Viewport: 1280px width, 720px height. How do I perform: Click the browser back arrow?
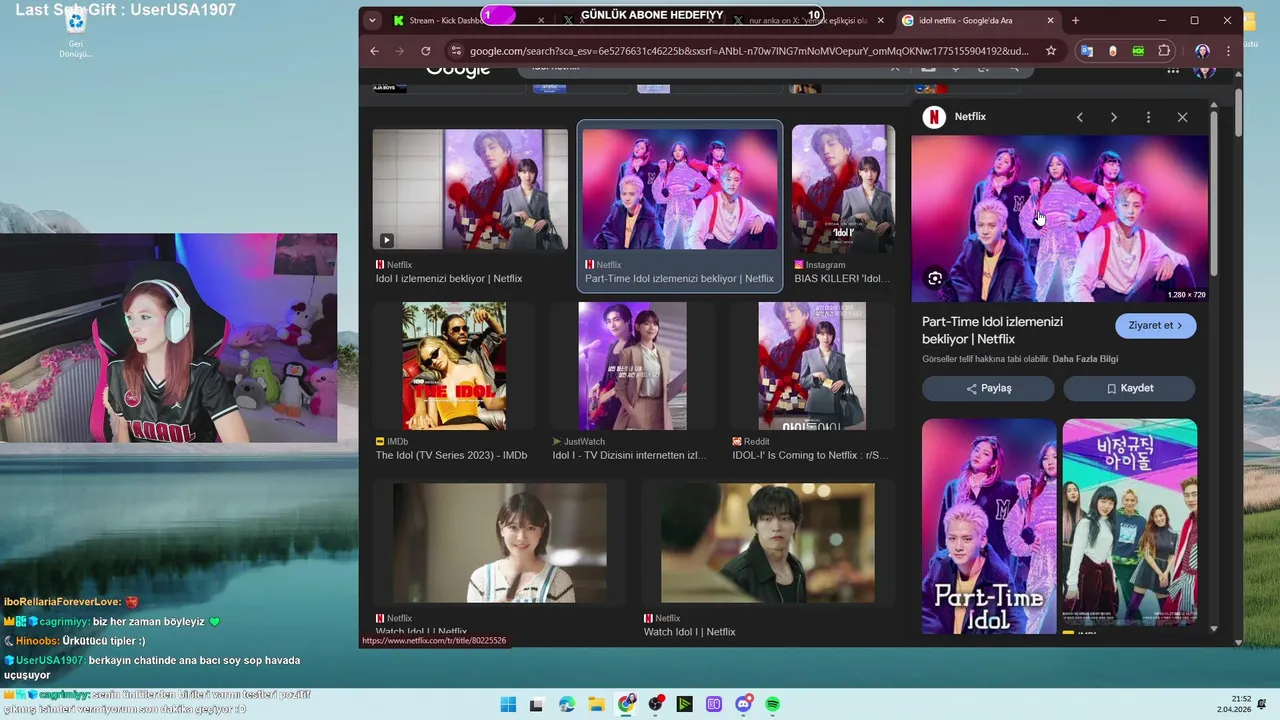[374, 51]
